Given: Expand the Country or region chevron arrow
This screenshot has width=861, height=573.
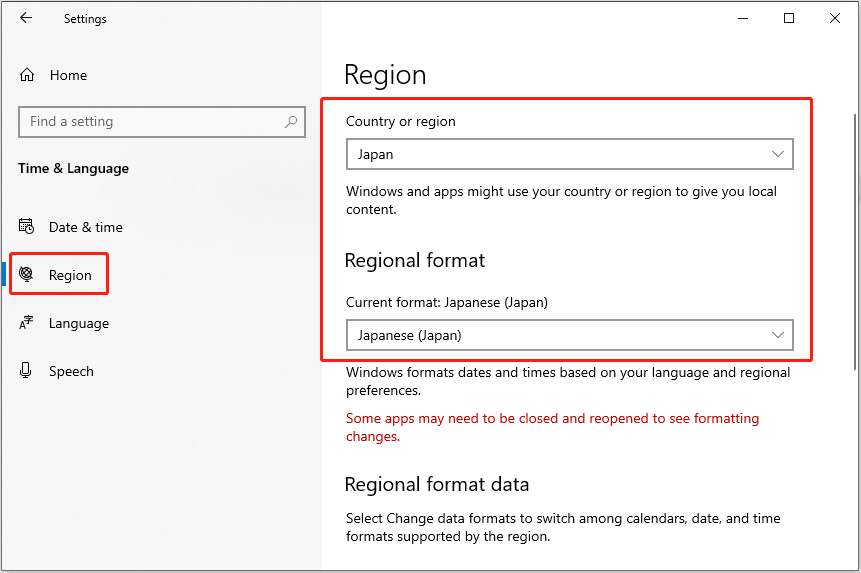Looking at the screenshot, I should click(778, 155).
